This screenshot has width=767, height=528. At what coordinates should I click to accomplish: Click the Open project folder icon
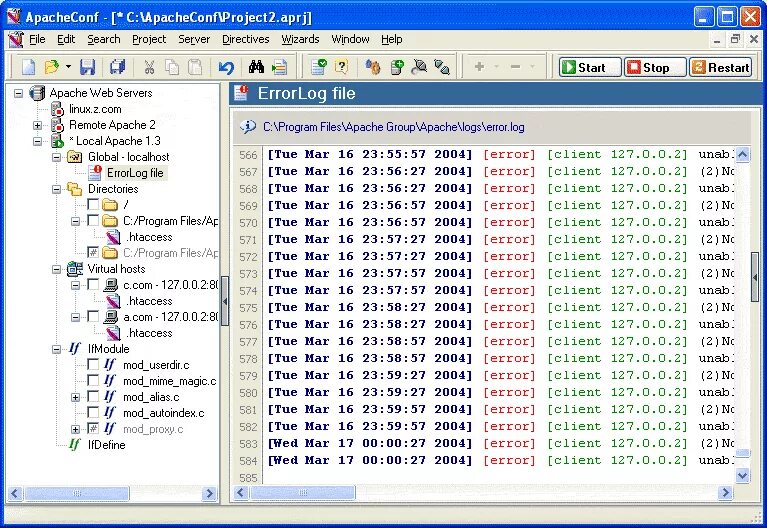pyautogui.click(x=51, y=67)
